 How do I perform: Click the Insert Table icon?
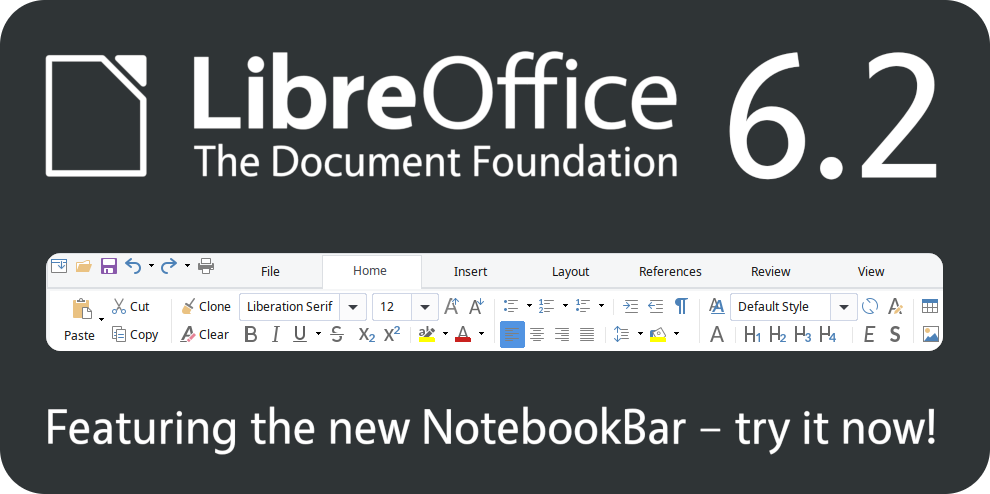click(x=930, y=307)
